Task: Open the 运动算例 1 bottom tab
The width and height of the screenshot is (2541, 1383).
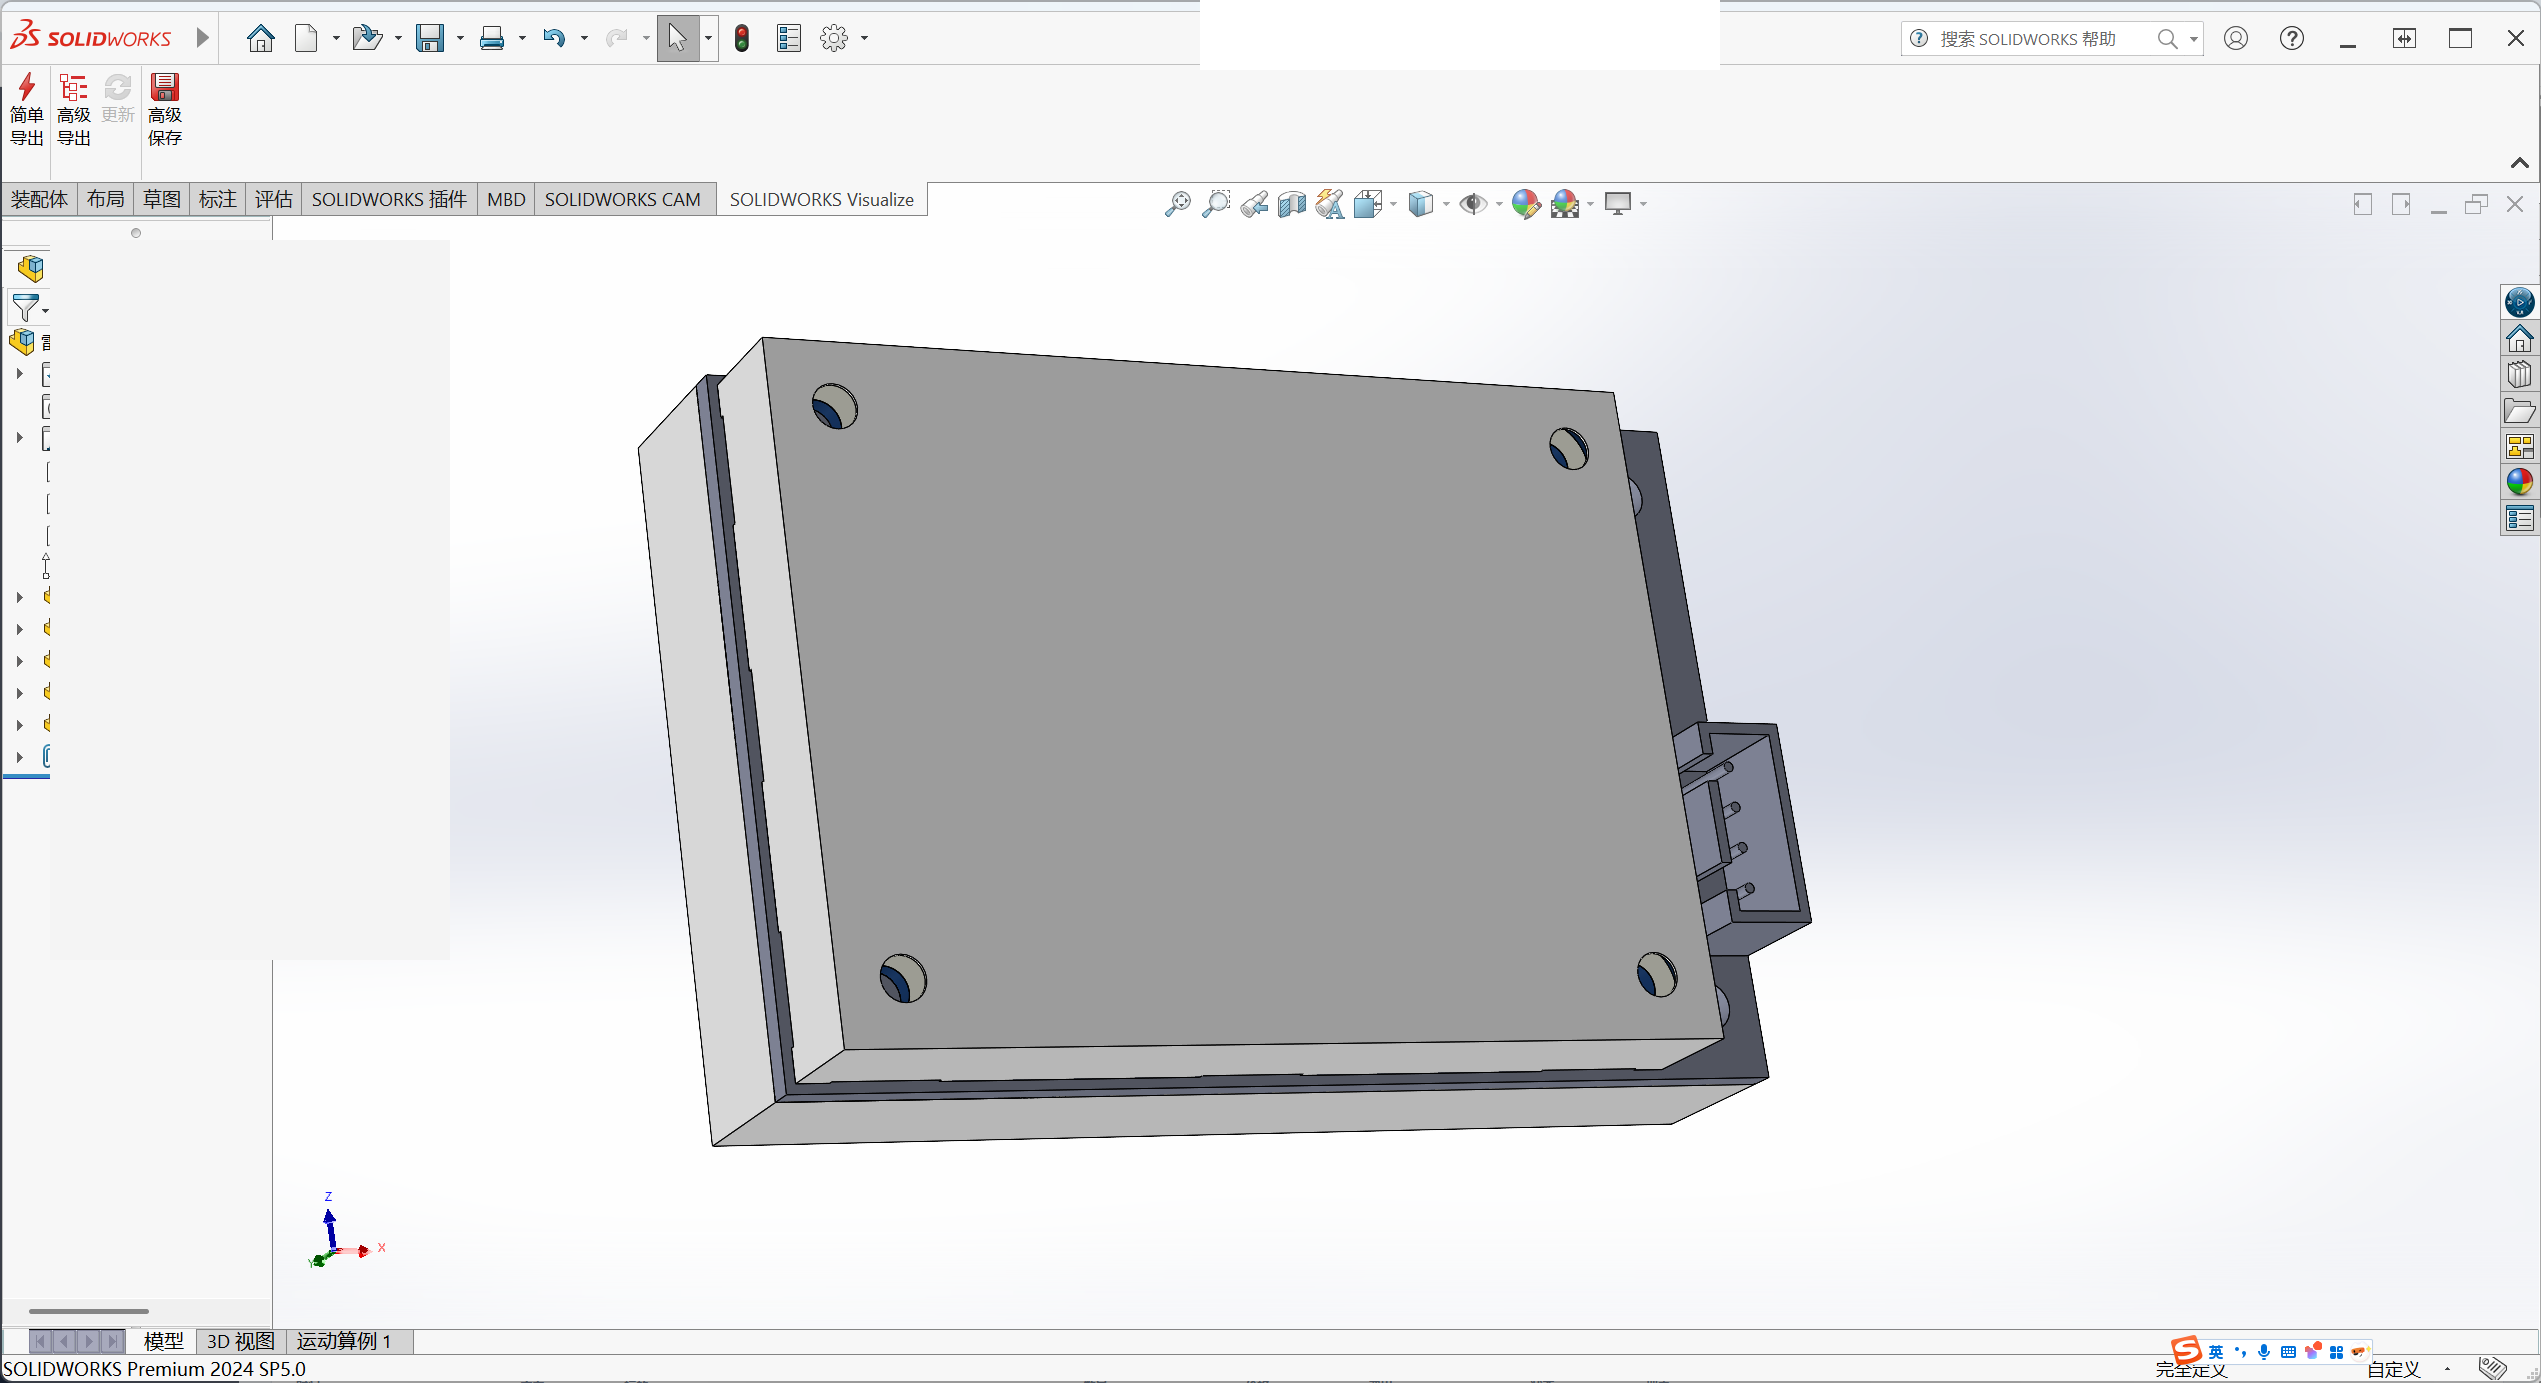Action: click(x=344, y=1341)
